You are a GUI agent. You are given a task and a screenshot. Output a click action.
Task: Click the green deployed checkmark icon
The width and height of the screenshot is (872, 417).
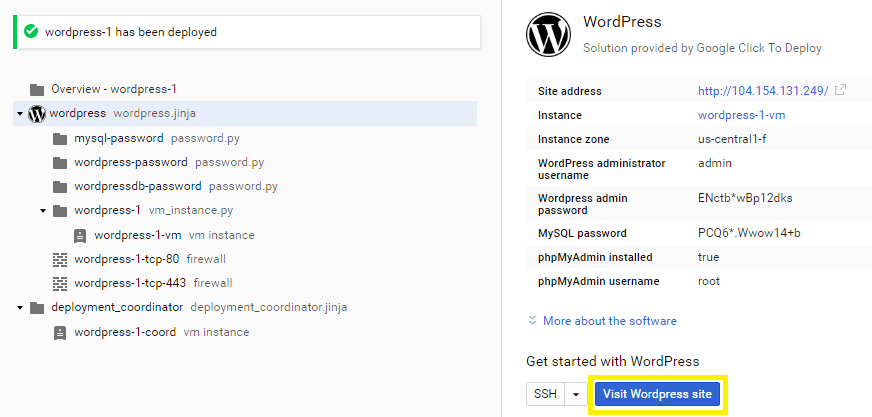pos(32,32)
